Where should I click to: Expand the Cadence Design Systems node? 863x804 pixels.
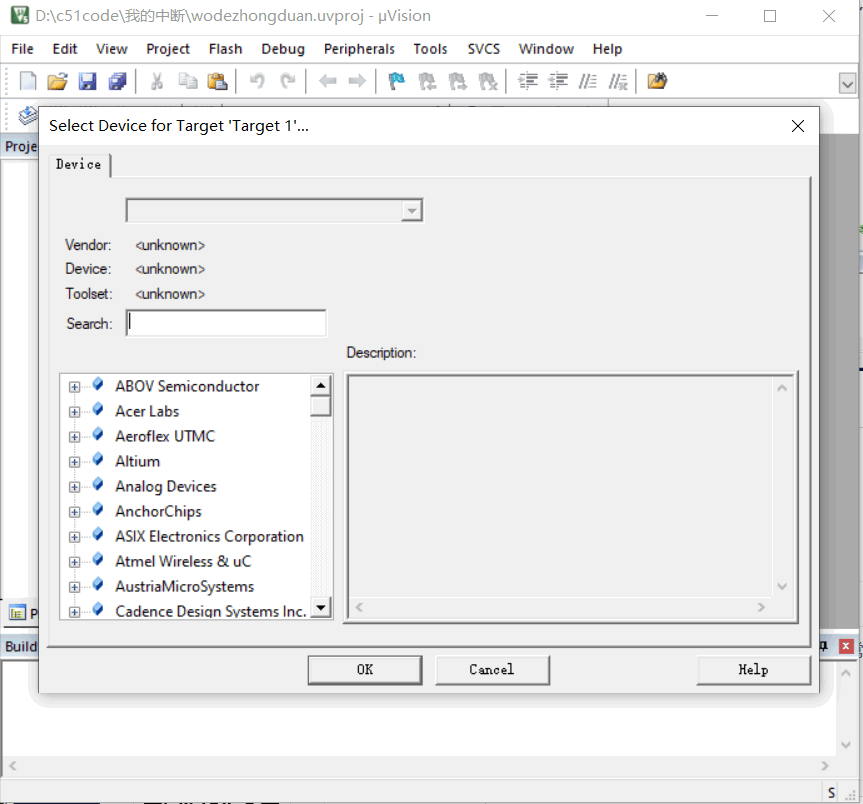point(74,612)
